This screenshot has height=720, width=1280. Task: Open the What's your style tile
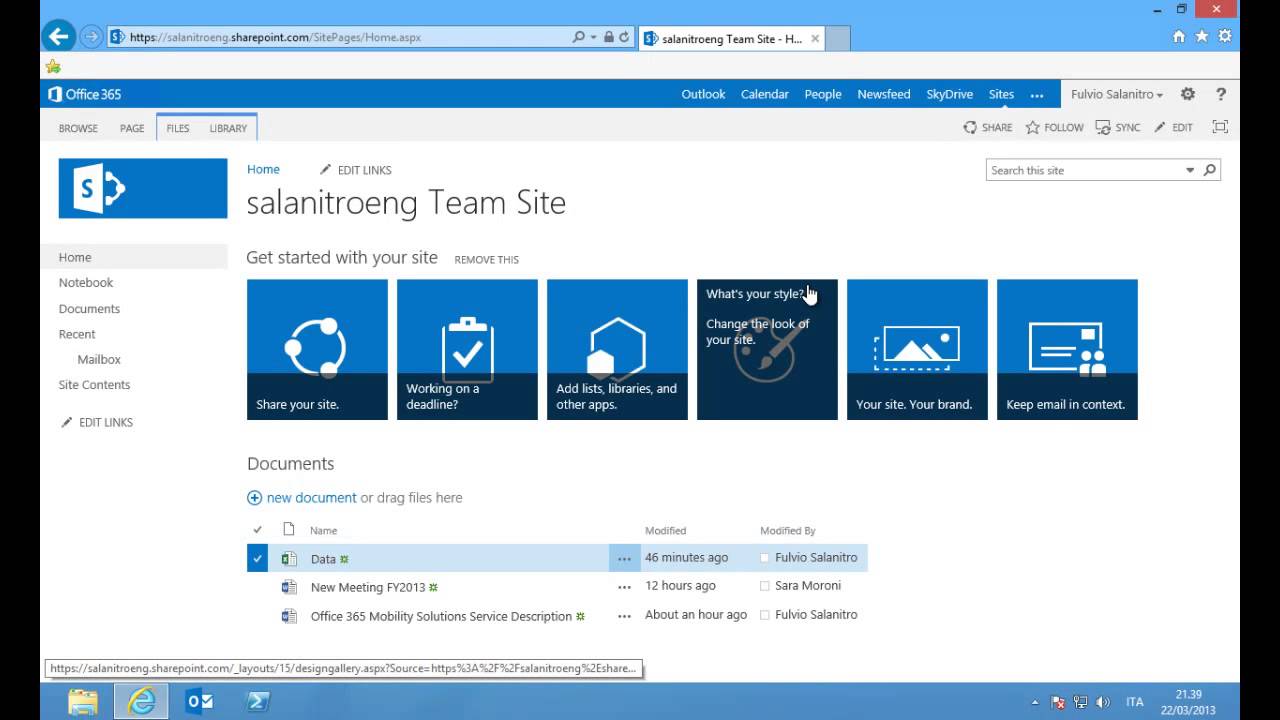click(x=767, y=349)
